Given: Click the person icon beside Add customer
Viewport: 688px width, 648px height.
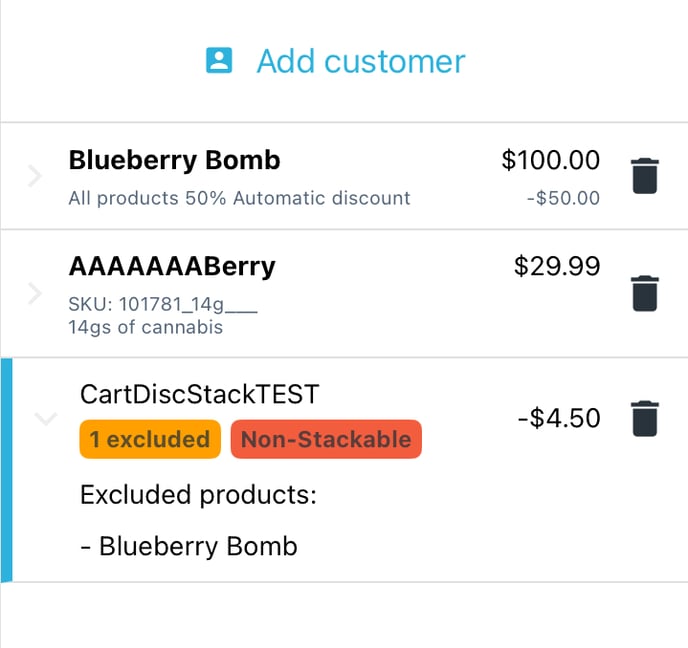Looking at the screenshot, I should (219, 61).
